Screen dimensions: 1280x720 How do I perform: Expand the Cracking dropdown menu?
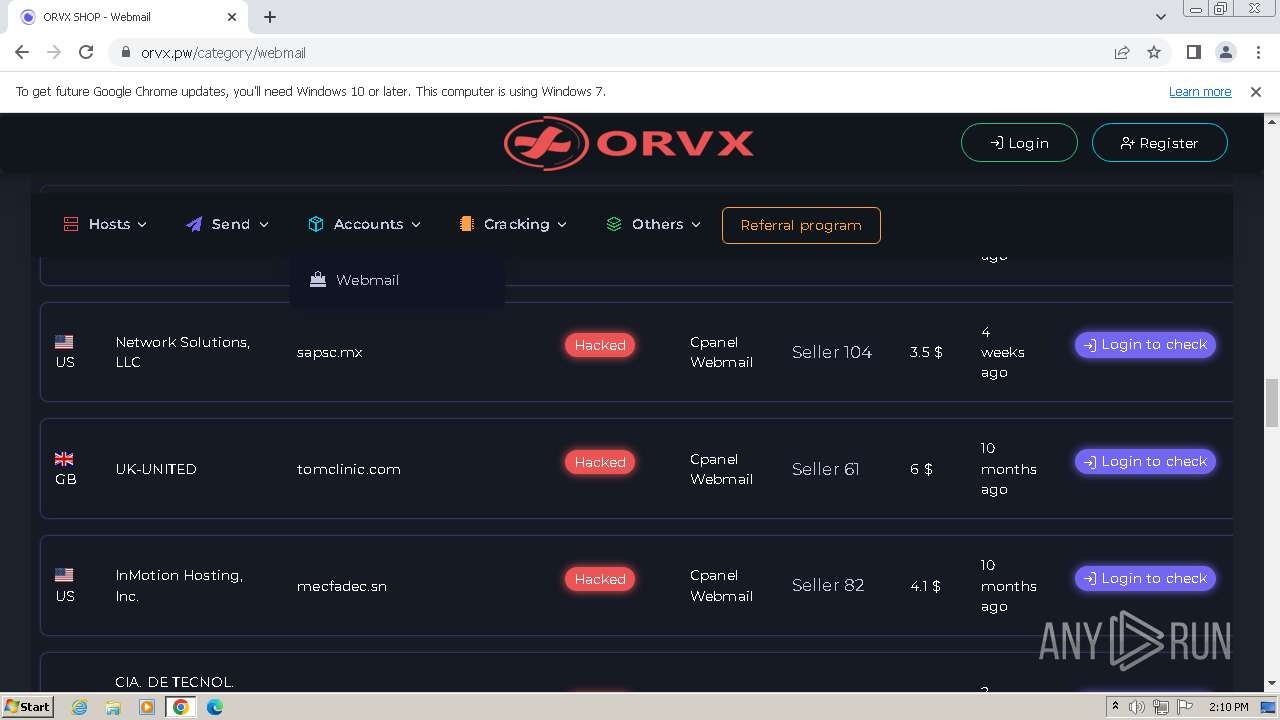[x=513, y=224]
